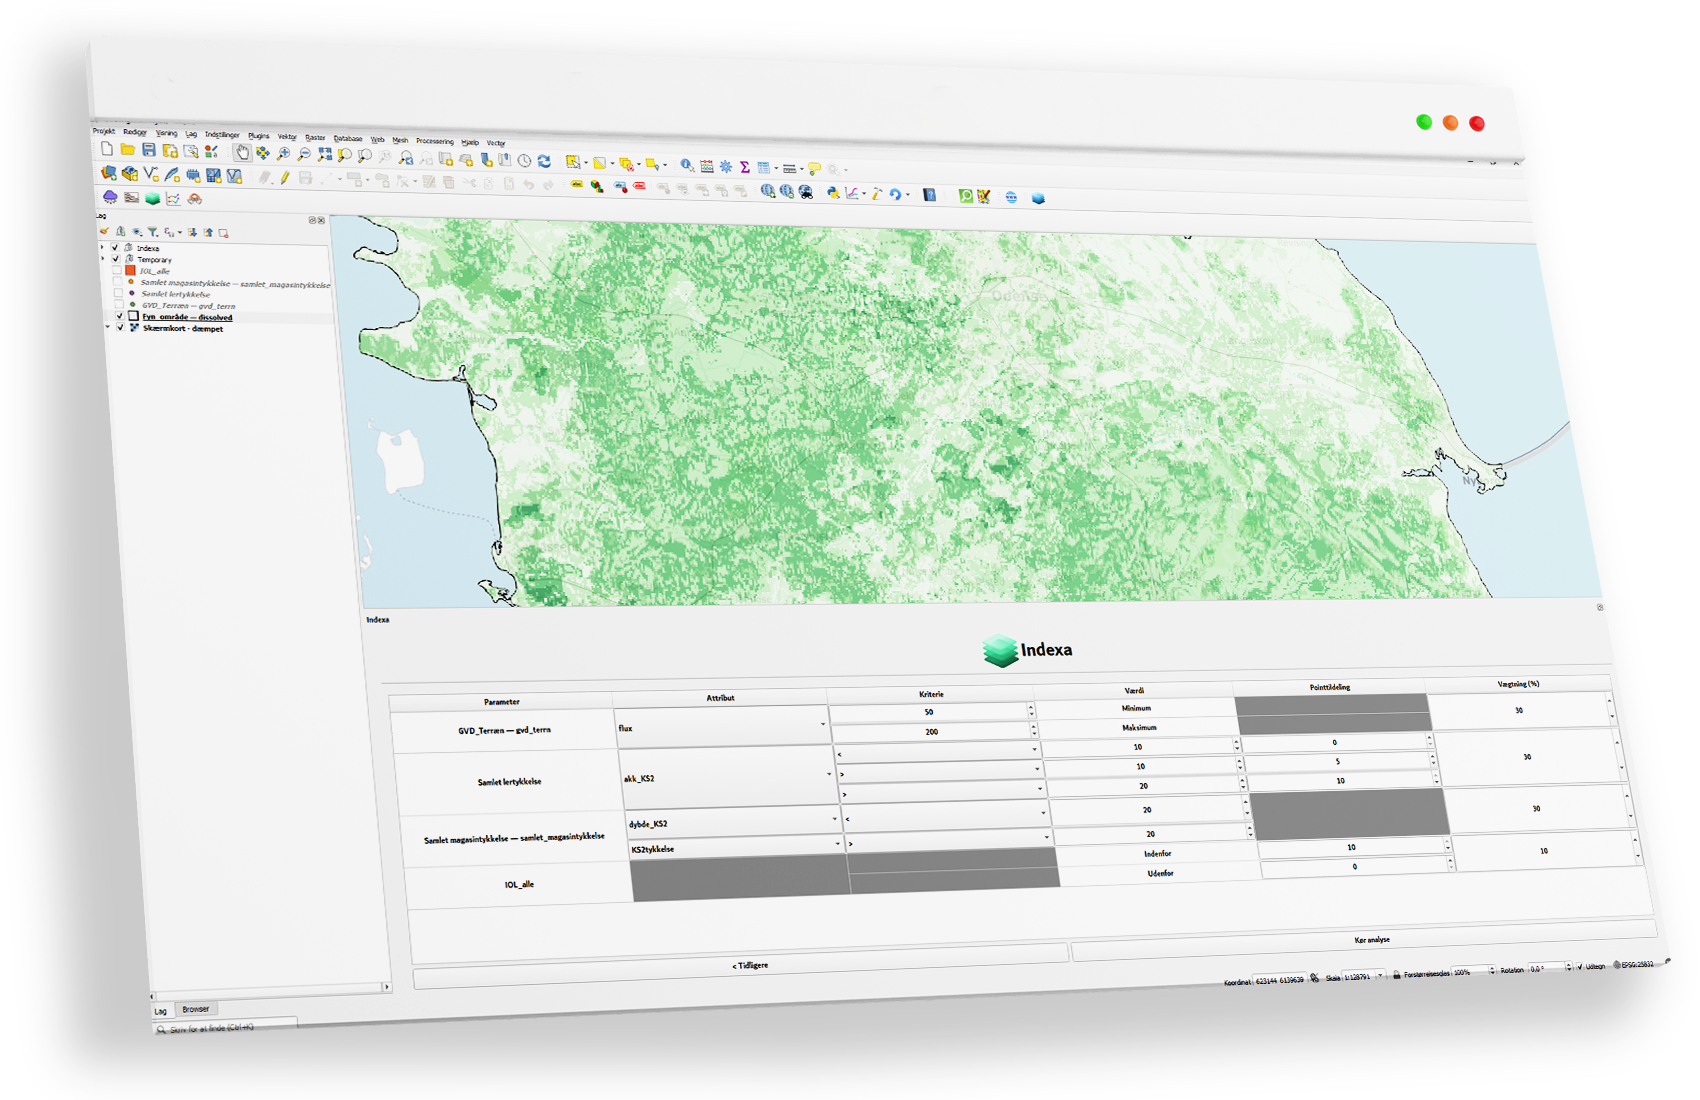Save the project using the diskette icon
The width and height of the screenshot is (1700, 1100).
point(149,150)
